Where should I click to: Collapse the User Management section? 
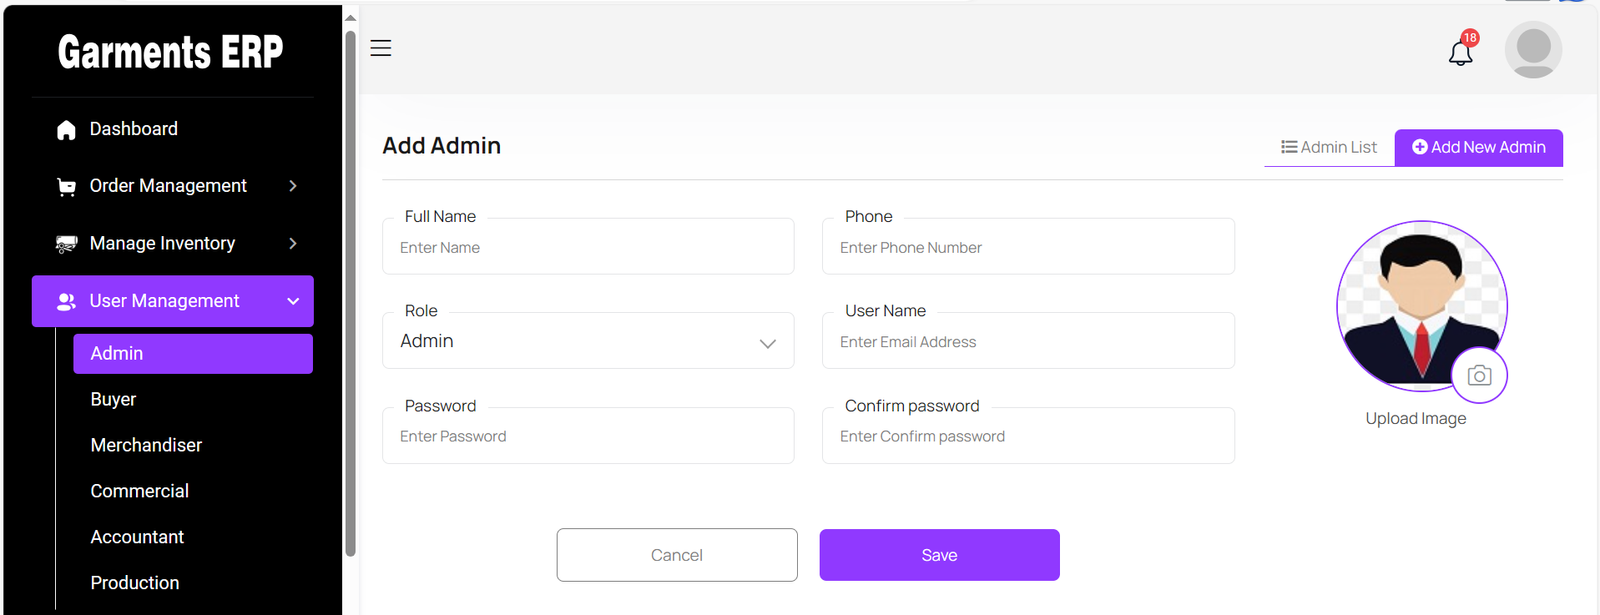(293, 301)
